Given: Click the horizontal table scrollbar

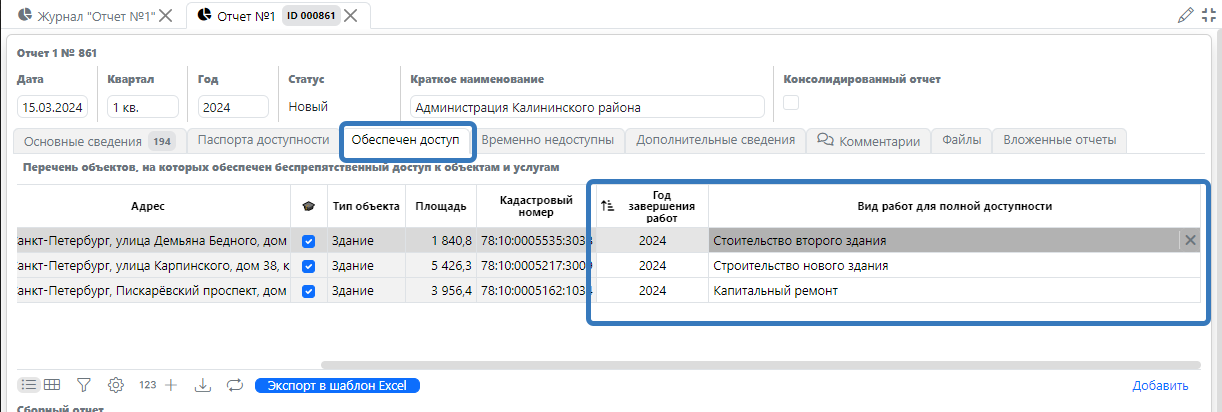Looking at the screenshot, I should click(x=760, y=366).
